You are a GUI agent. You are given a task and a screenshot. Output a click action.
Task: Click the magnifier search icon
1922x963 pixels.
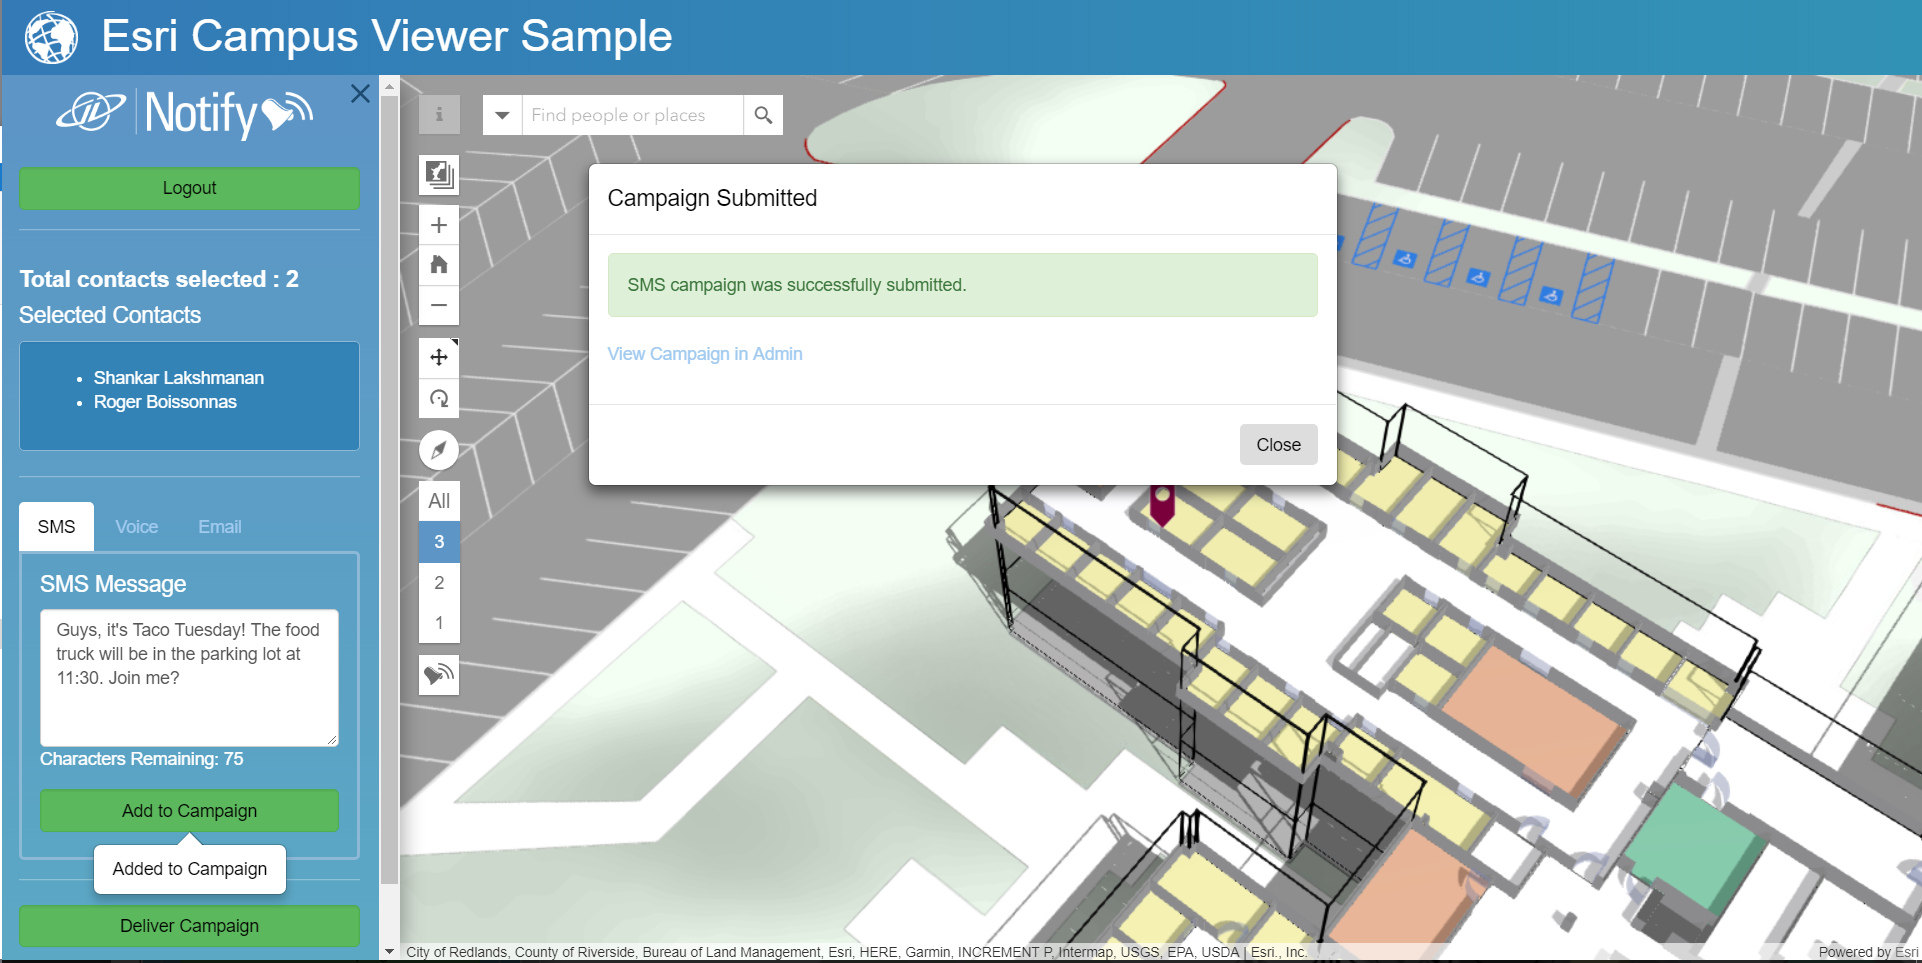763,115
